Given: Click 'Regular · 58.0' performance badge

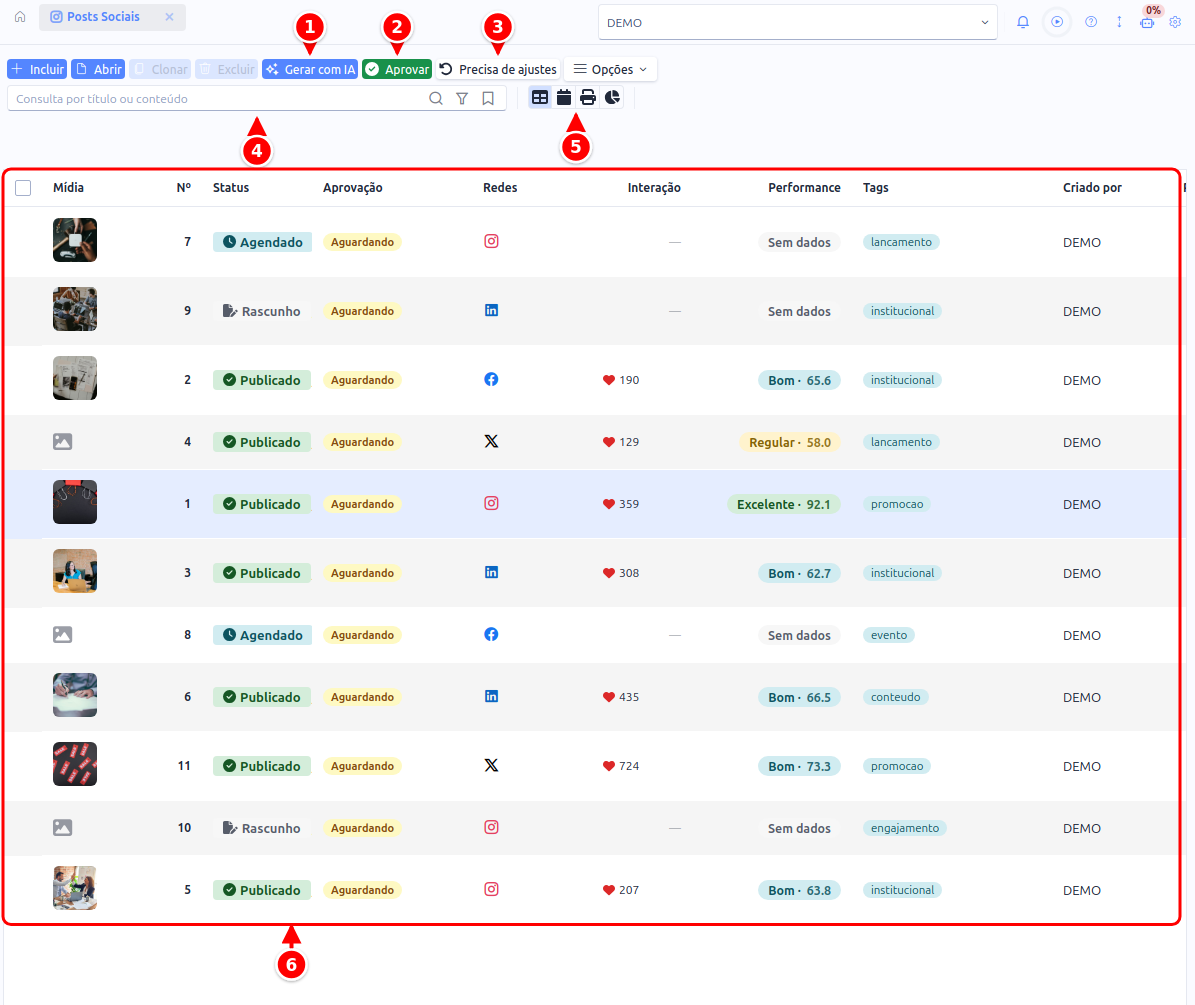Looking at the screenshot, I should 790,443.
